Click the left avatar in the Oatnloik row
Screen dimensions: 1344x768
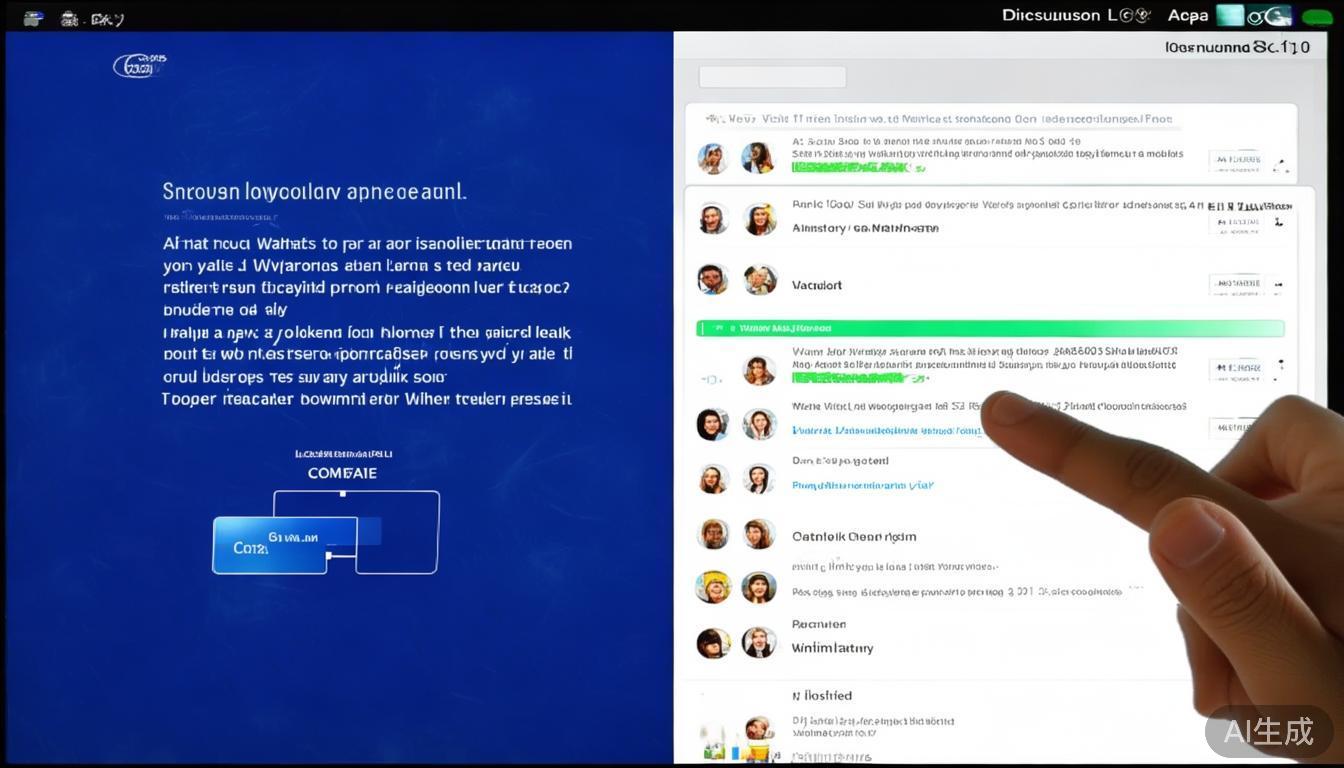713,534
